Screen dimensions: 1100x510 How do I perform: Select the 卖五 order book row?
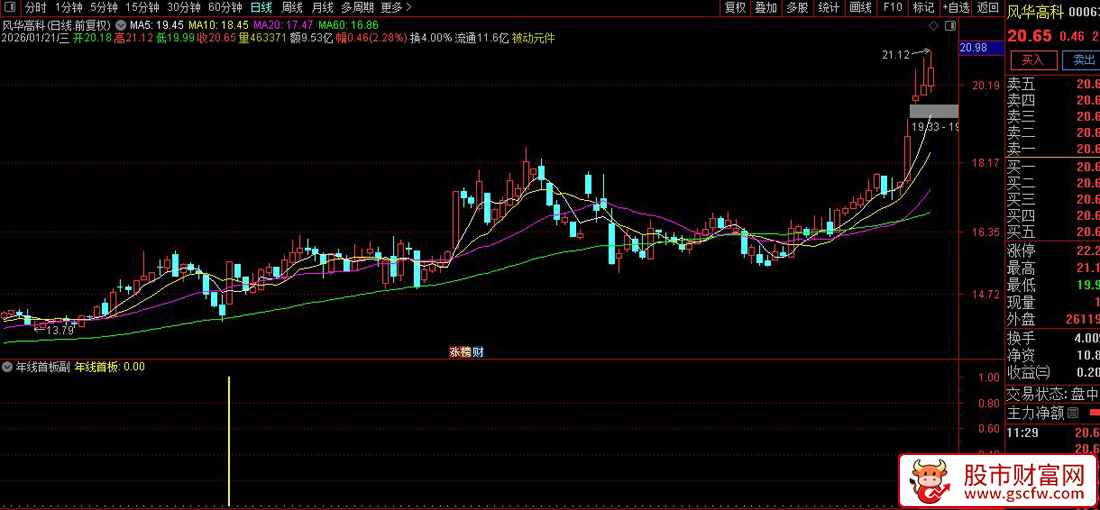[1053, 84]
